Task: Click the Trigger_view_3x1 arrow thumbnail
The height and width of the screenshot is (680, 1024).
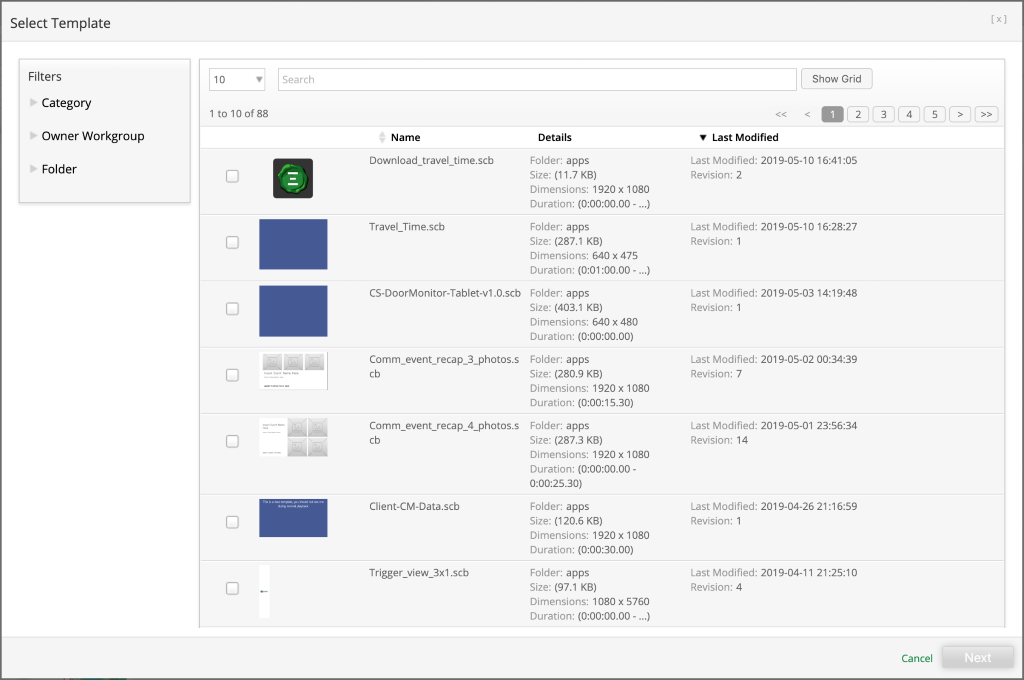Action: 264,591
